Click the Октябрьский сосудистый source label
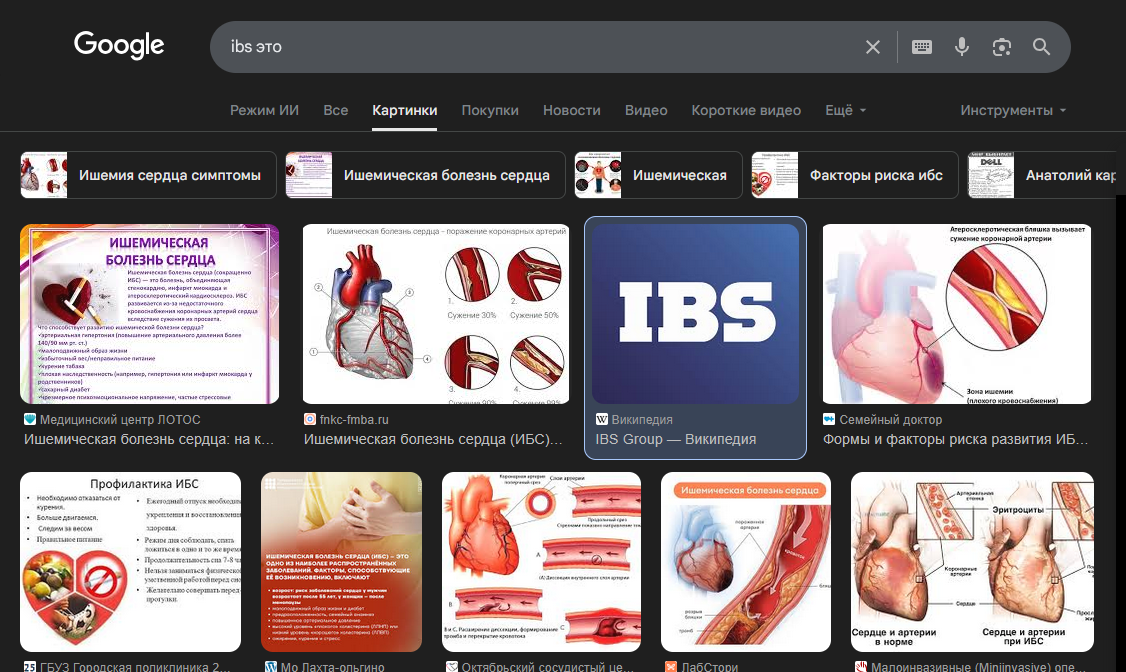The width and height of the screenshot is (1126, 672). 548,666
